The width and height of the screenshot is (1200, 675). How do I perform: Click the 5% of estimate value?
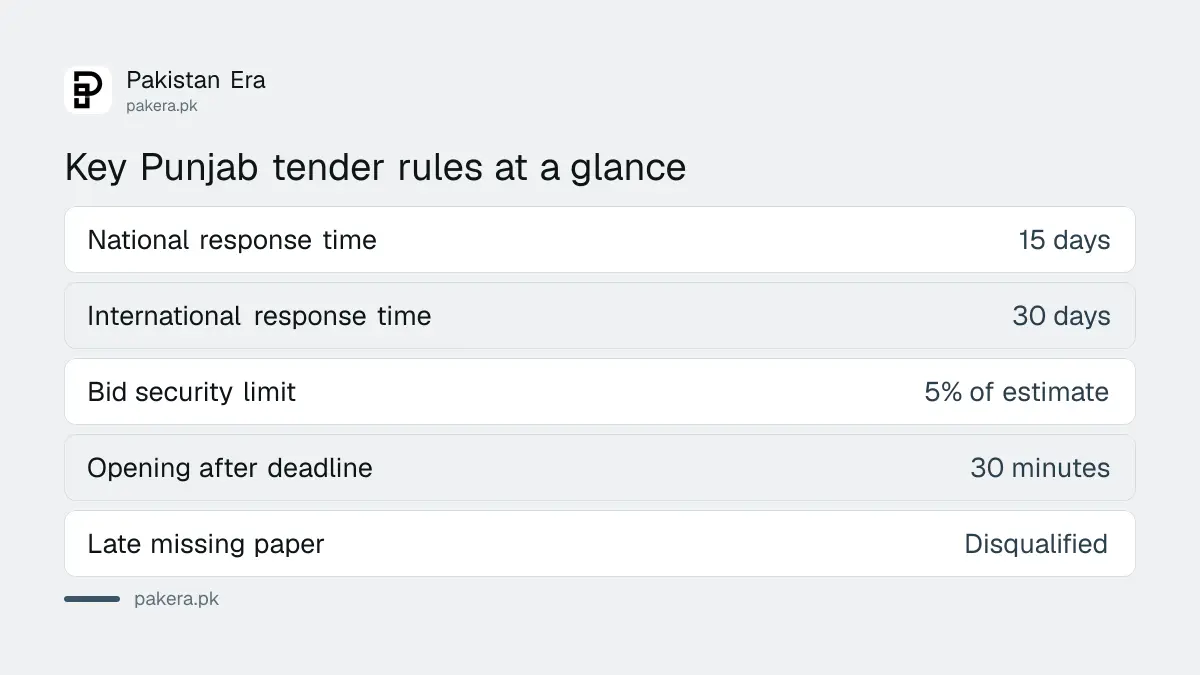tap(1017, 392)
